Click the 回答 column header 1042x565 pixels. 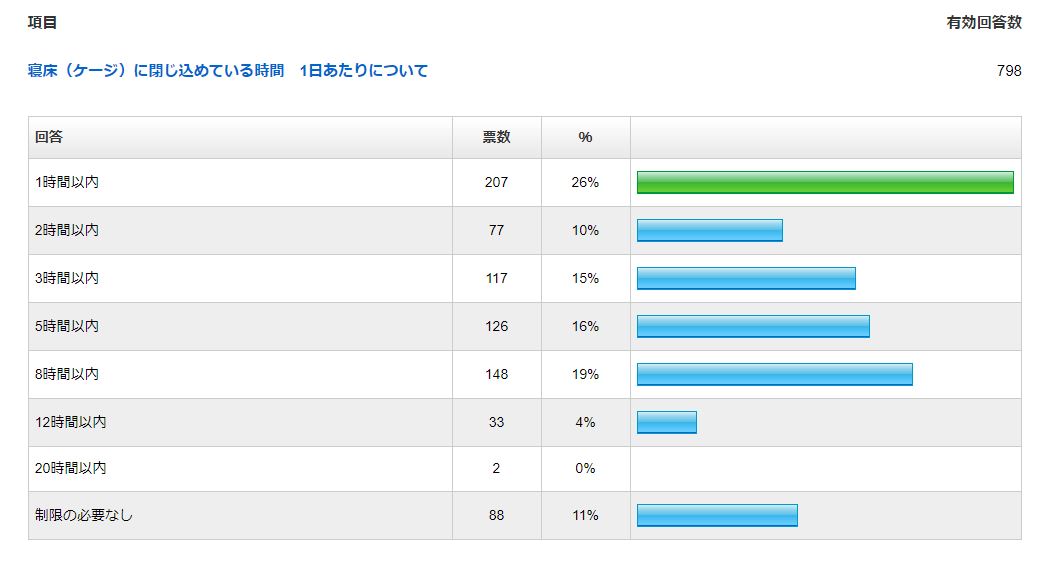point(49,137)
